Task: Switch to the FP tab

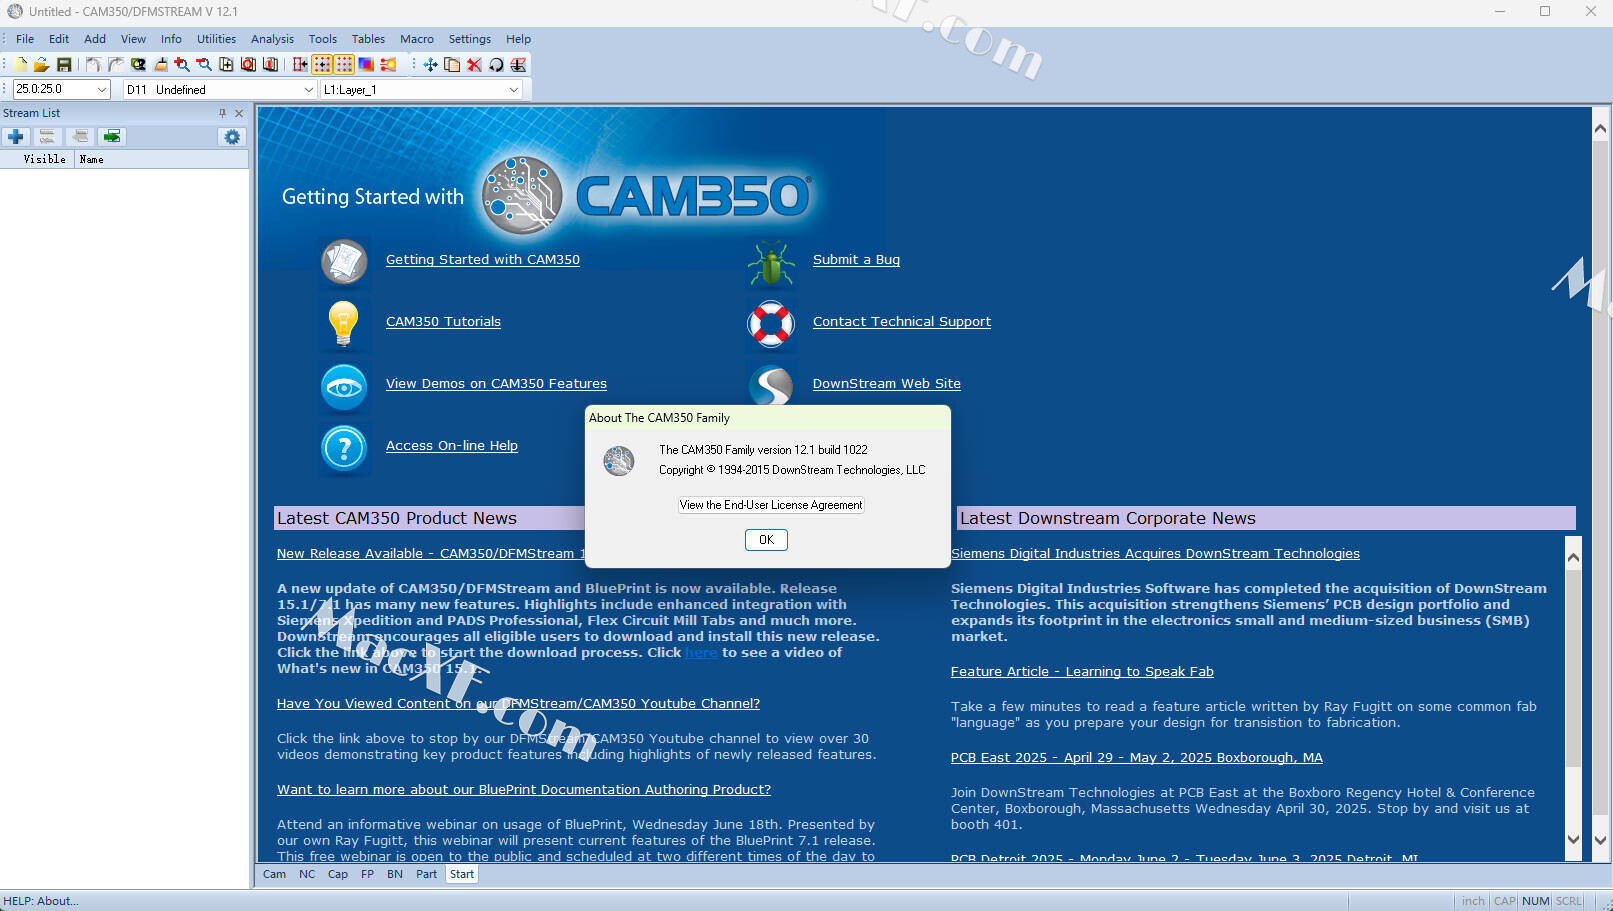Action: (367, 874)
